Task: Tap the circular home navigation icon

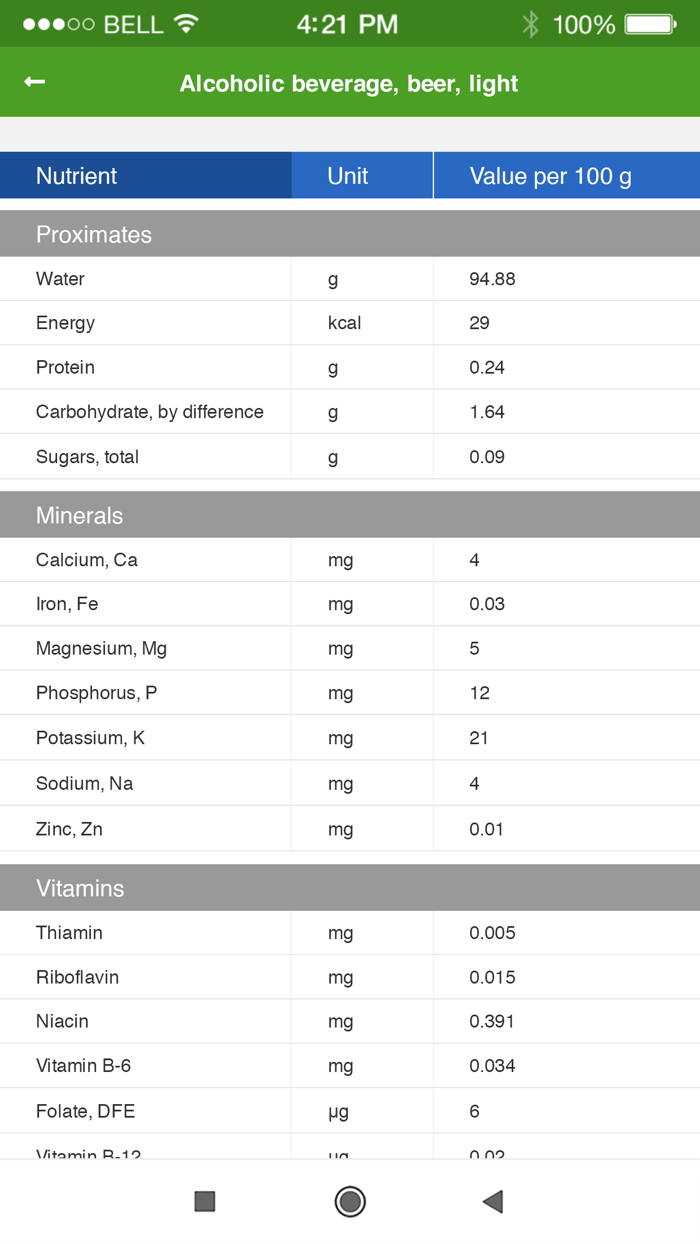Action: point(349,1202)
